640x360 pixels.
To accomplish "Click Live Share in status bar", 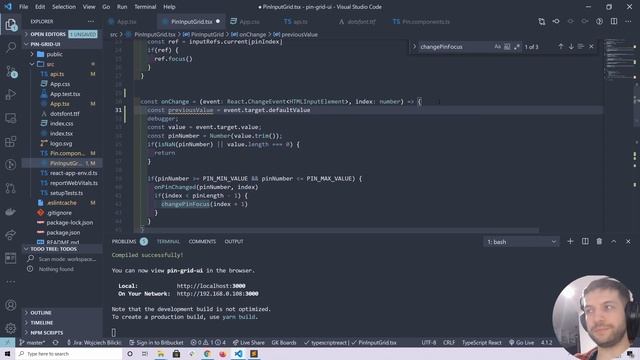I will coord(248,342).
